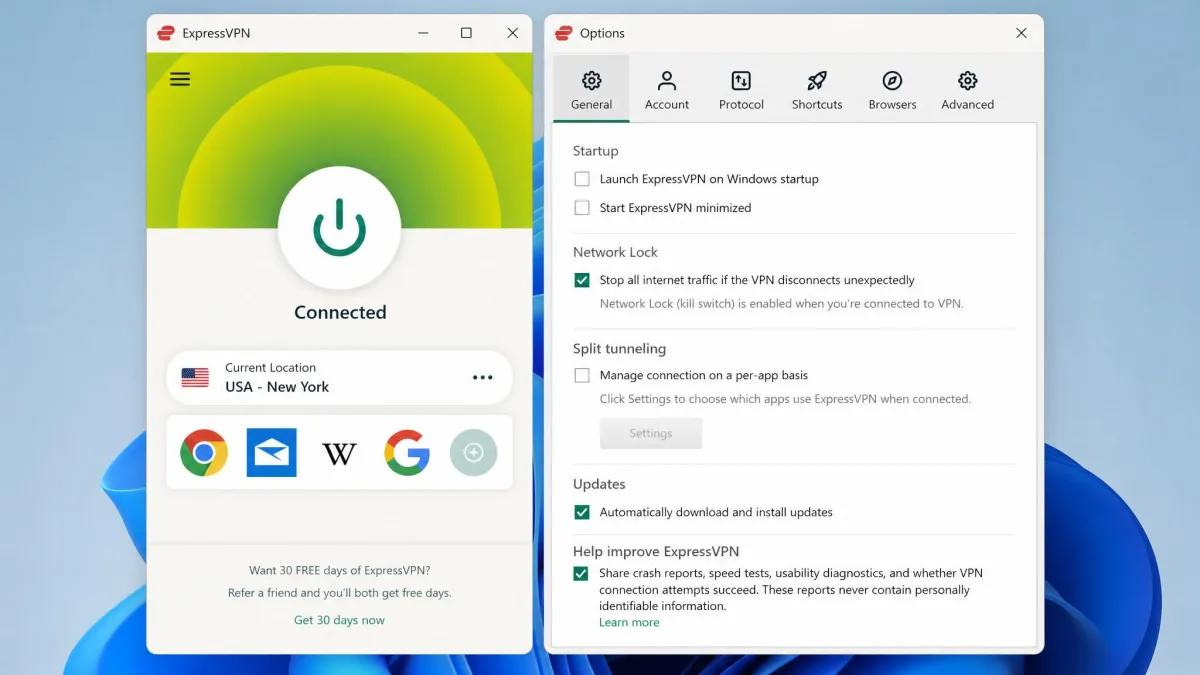Toggle Automatically download and install updates

coord(582,512)
